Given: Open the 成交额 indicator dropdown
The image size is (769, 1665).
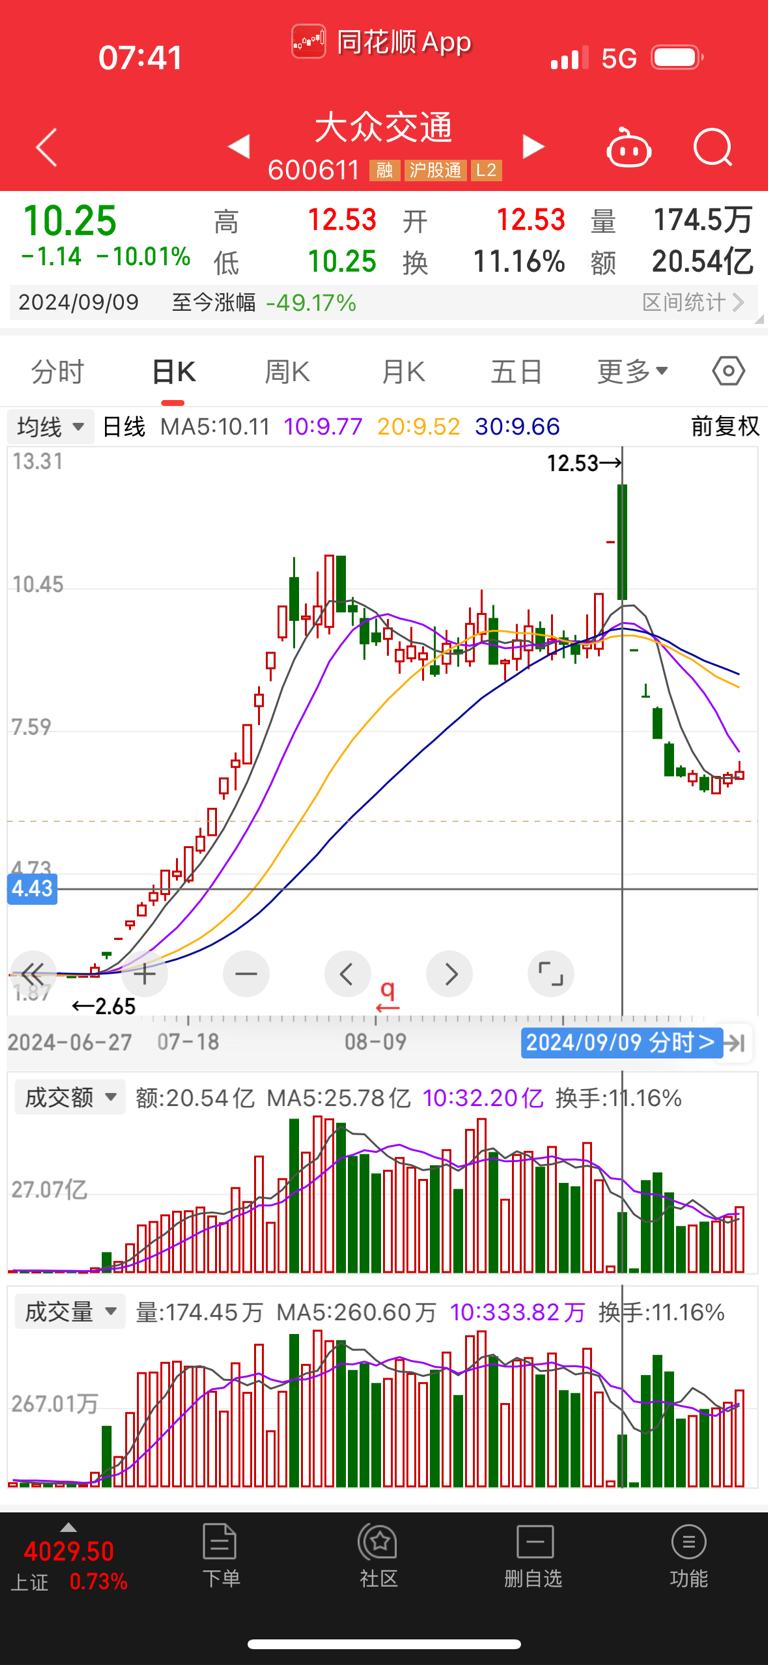Looking at the screenshot, I should 69,1097.
